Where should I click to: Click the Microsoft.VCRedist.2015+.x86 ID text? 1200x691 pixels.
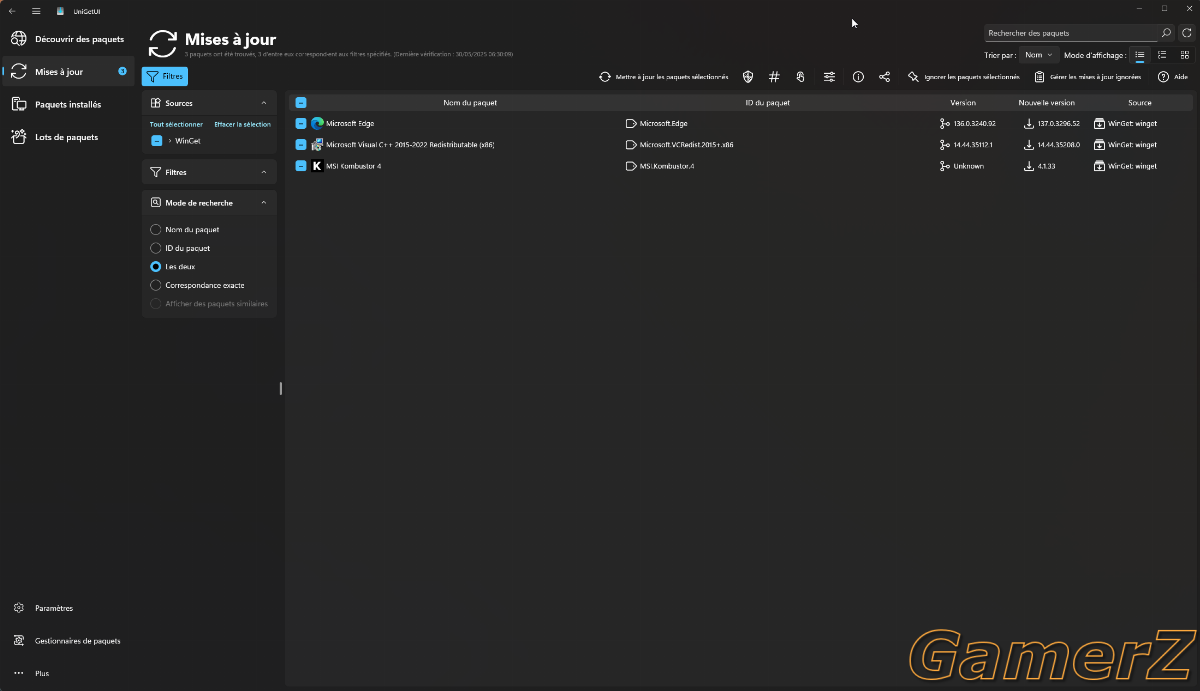pyautogui.click(x=686, y=145)
